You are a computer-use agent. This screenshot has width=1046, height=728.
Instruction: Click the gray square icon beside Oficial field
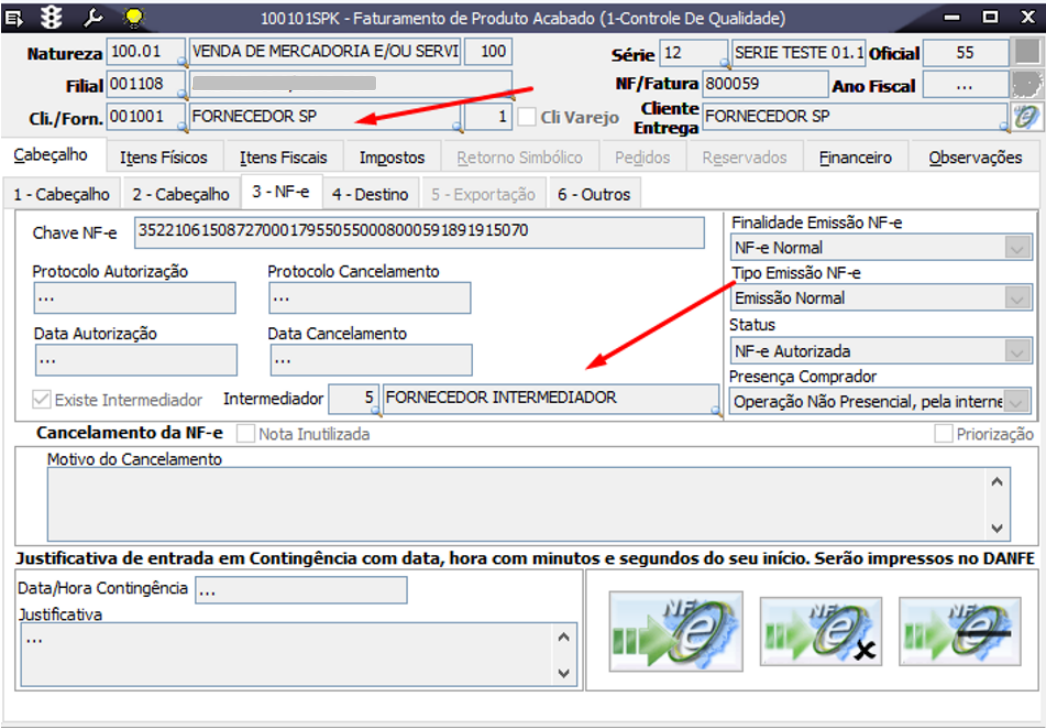point(1026,52)
